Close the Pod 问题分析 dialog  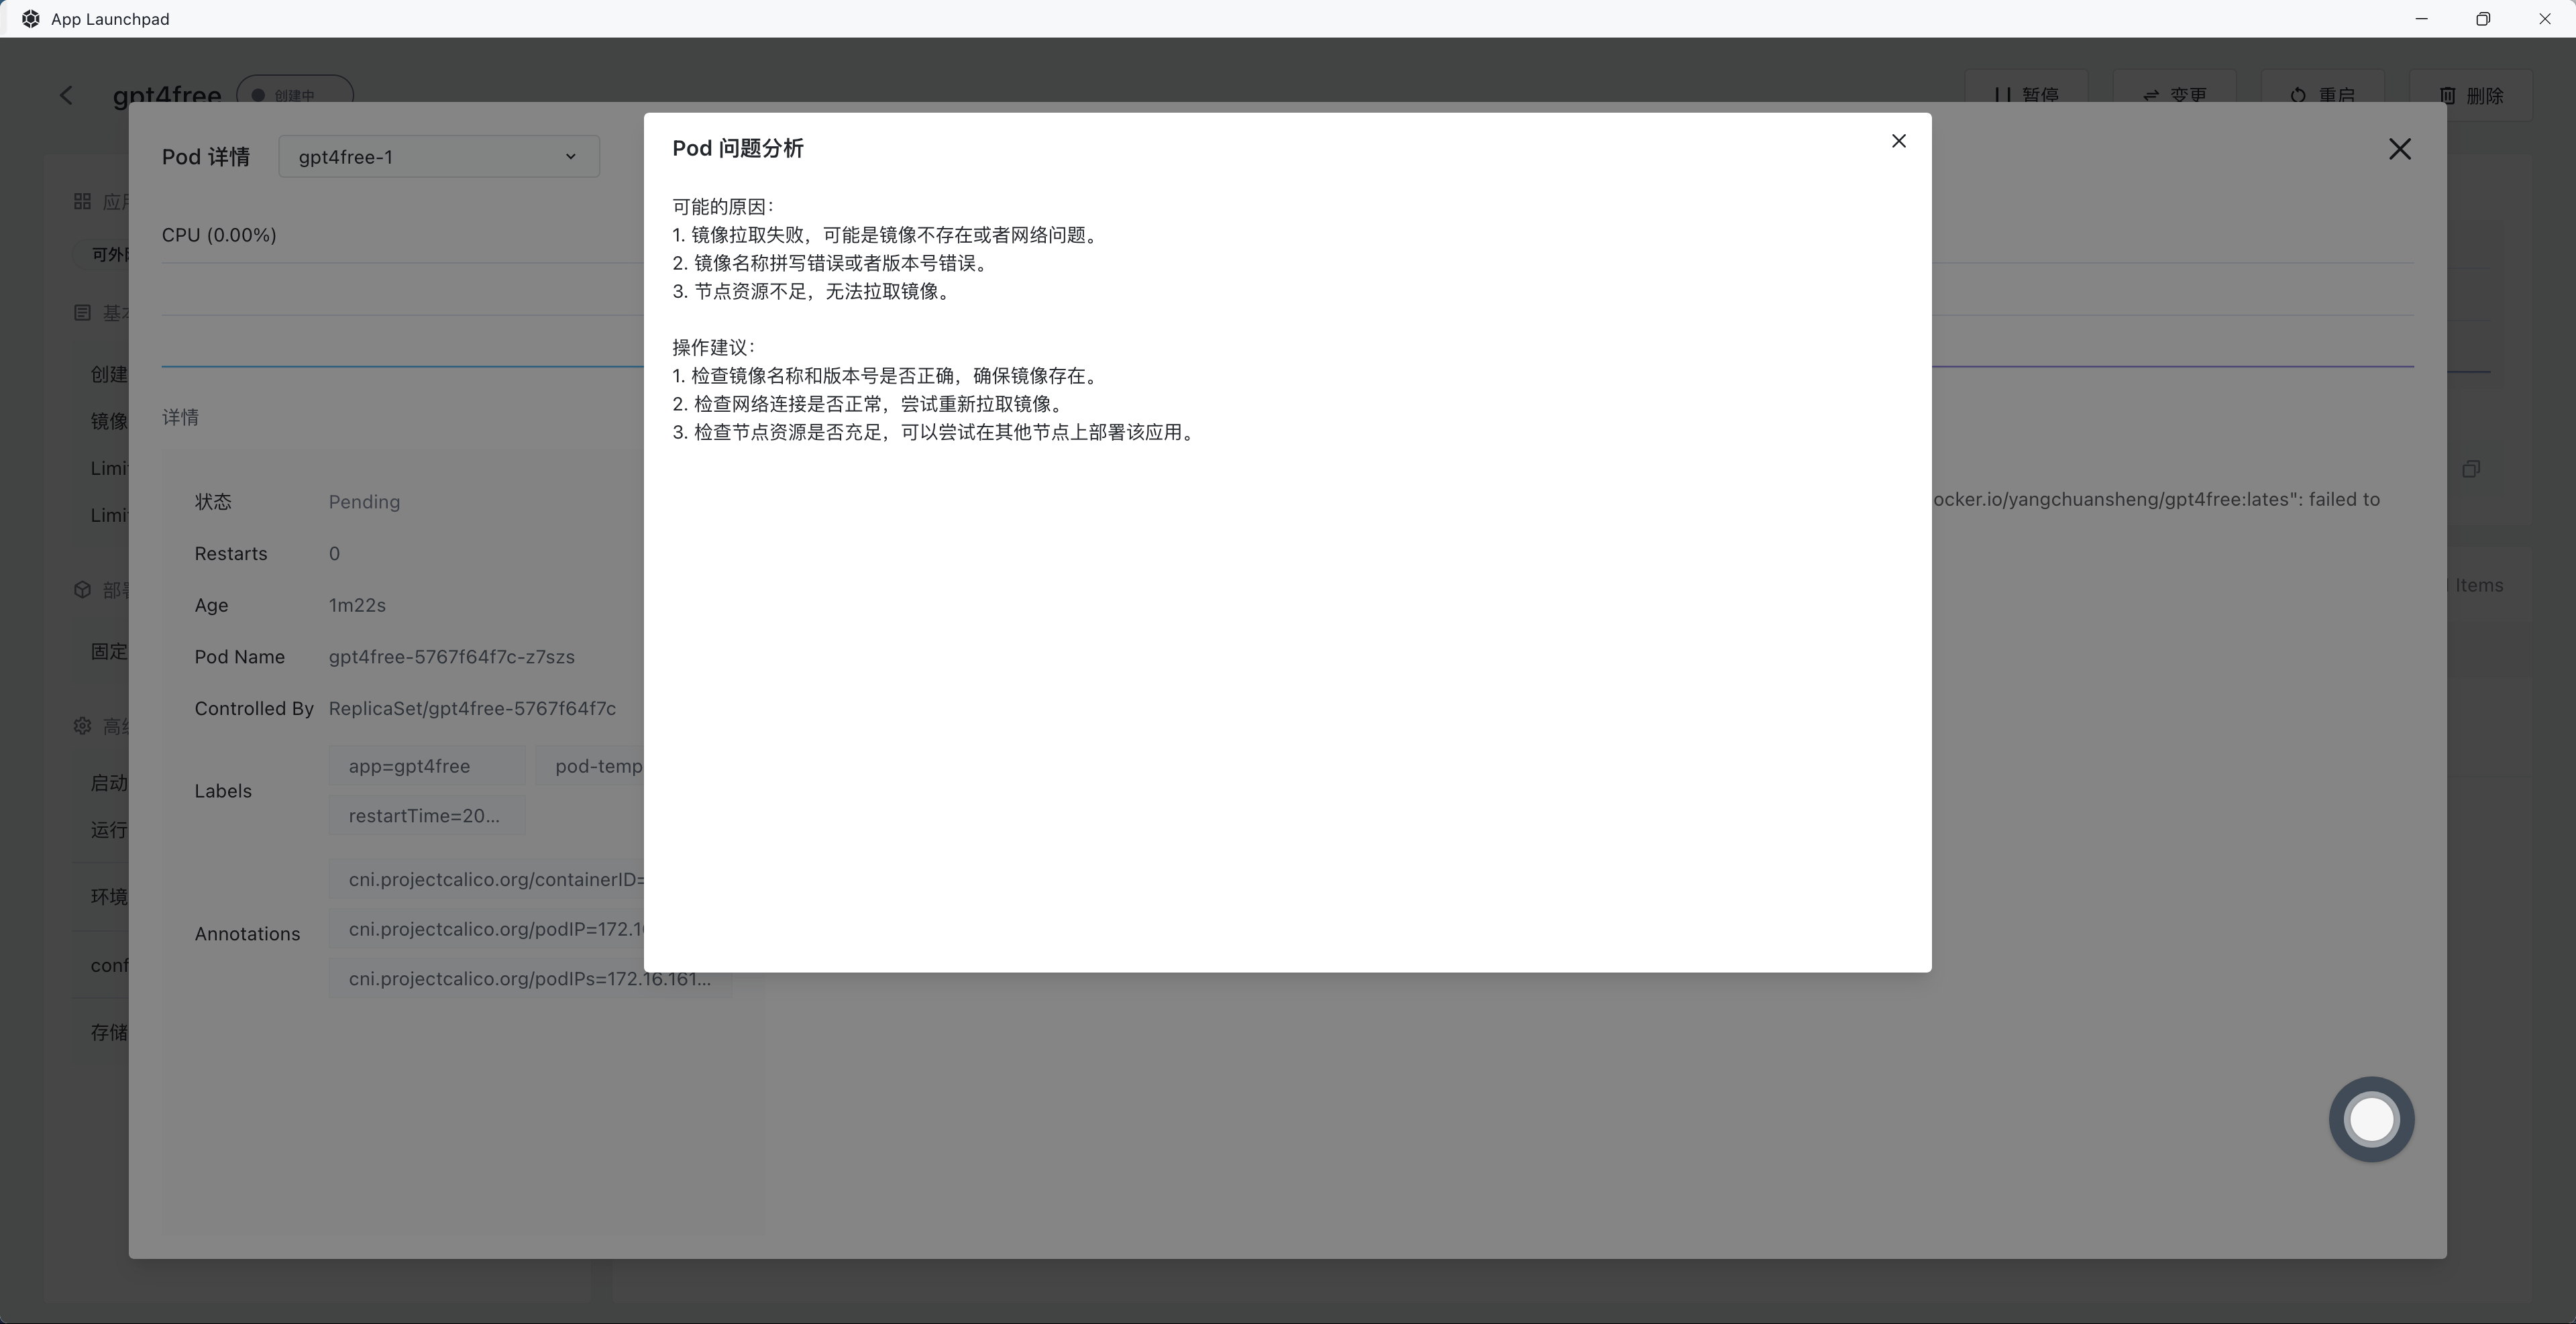tap(1898, 141)
